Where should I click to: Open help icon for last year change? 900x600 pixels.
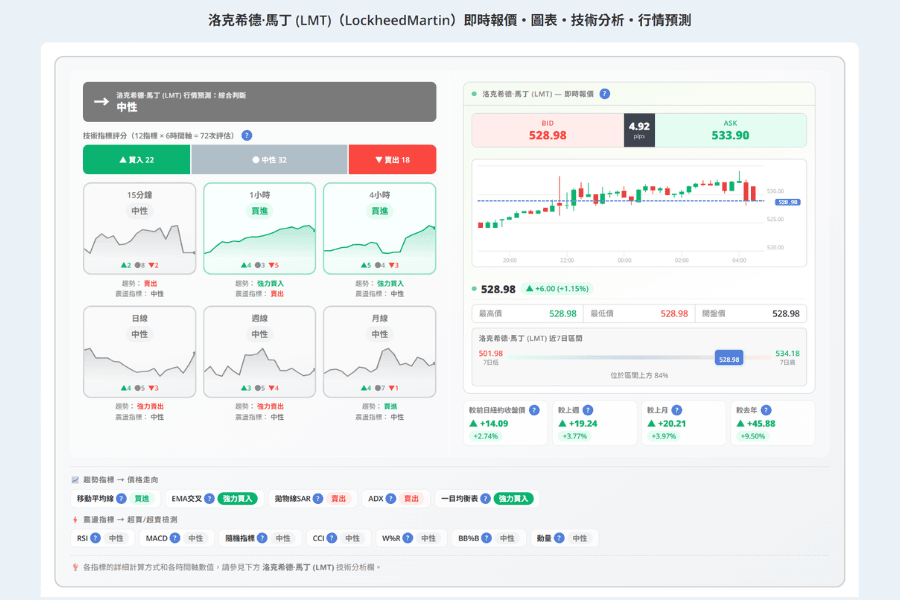pos(766,410)
